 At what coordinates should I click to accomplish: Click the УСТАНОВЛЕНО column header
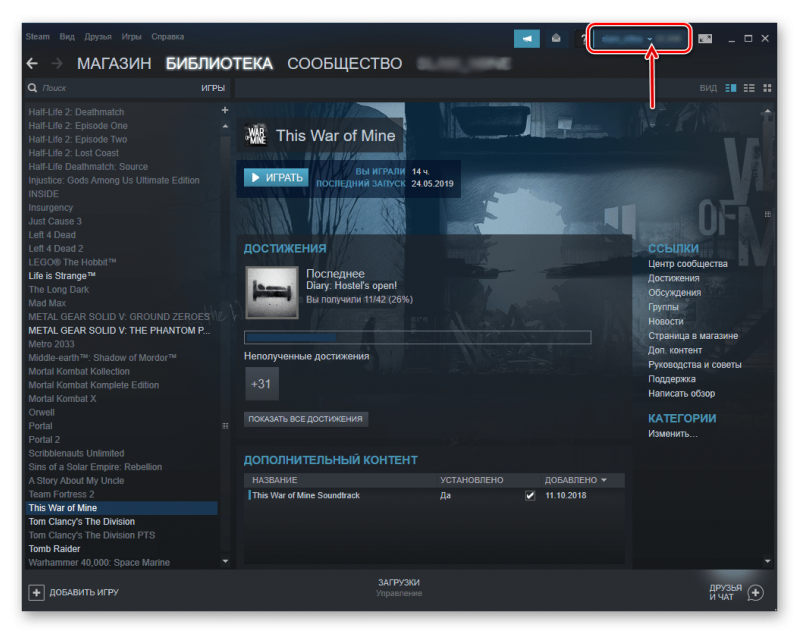click(471, 480)
